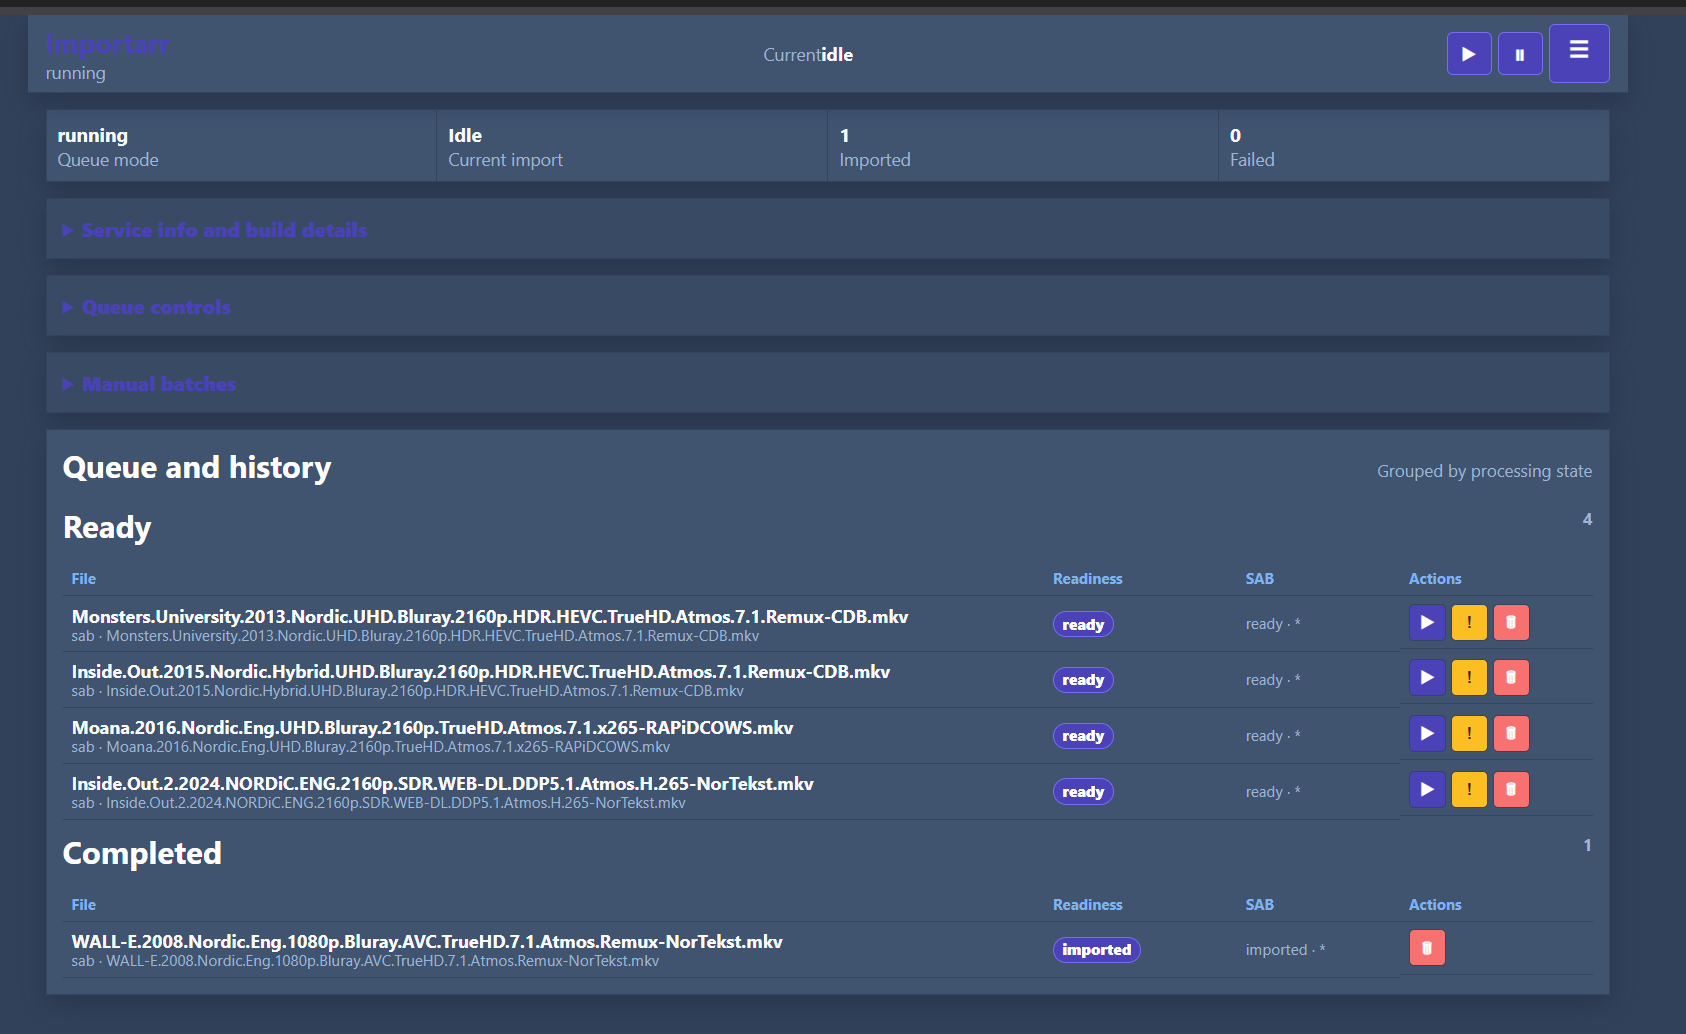Click the play button in the top header
1686x1034 pixels.
tap(1469, 54)
